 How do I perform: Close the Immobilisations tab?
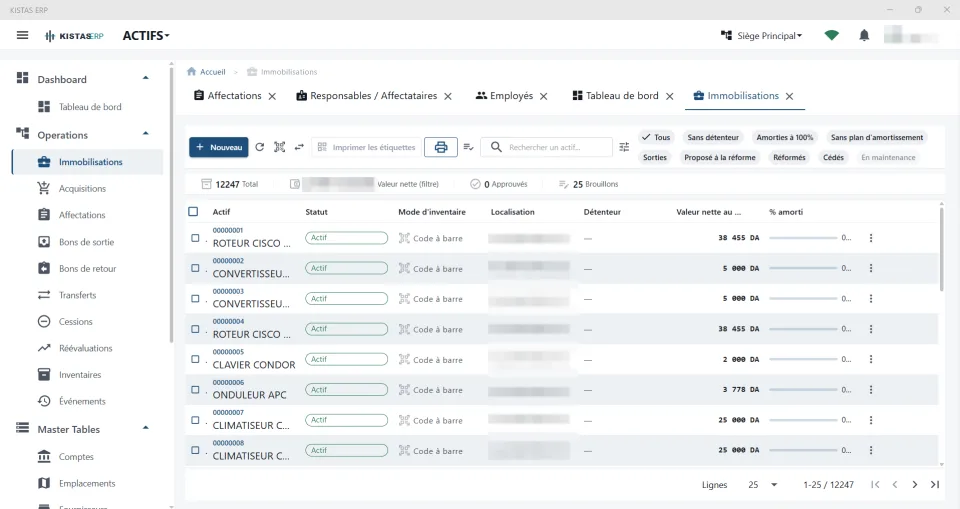790,96
